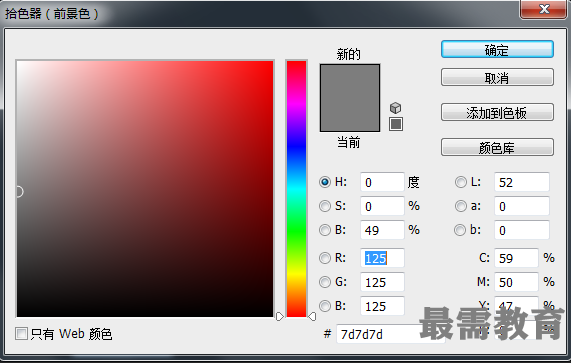
Task: Click the Lab a value field
Action: [x=522, y=206]
